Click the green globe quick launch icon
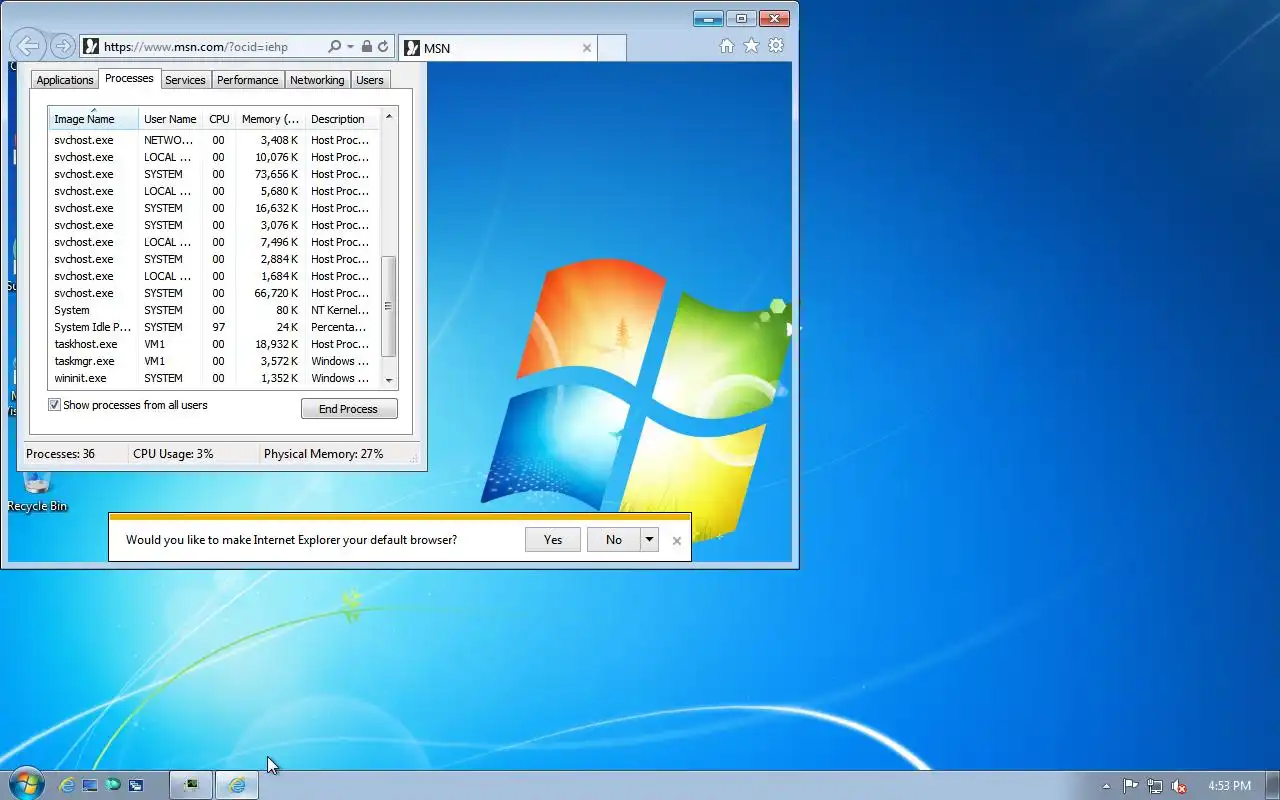The height and width of the screenshot is (800, 1280). point(113,785)
